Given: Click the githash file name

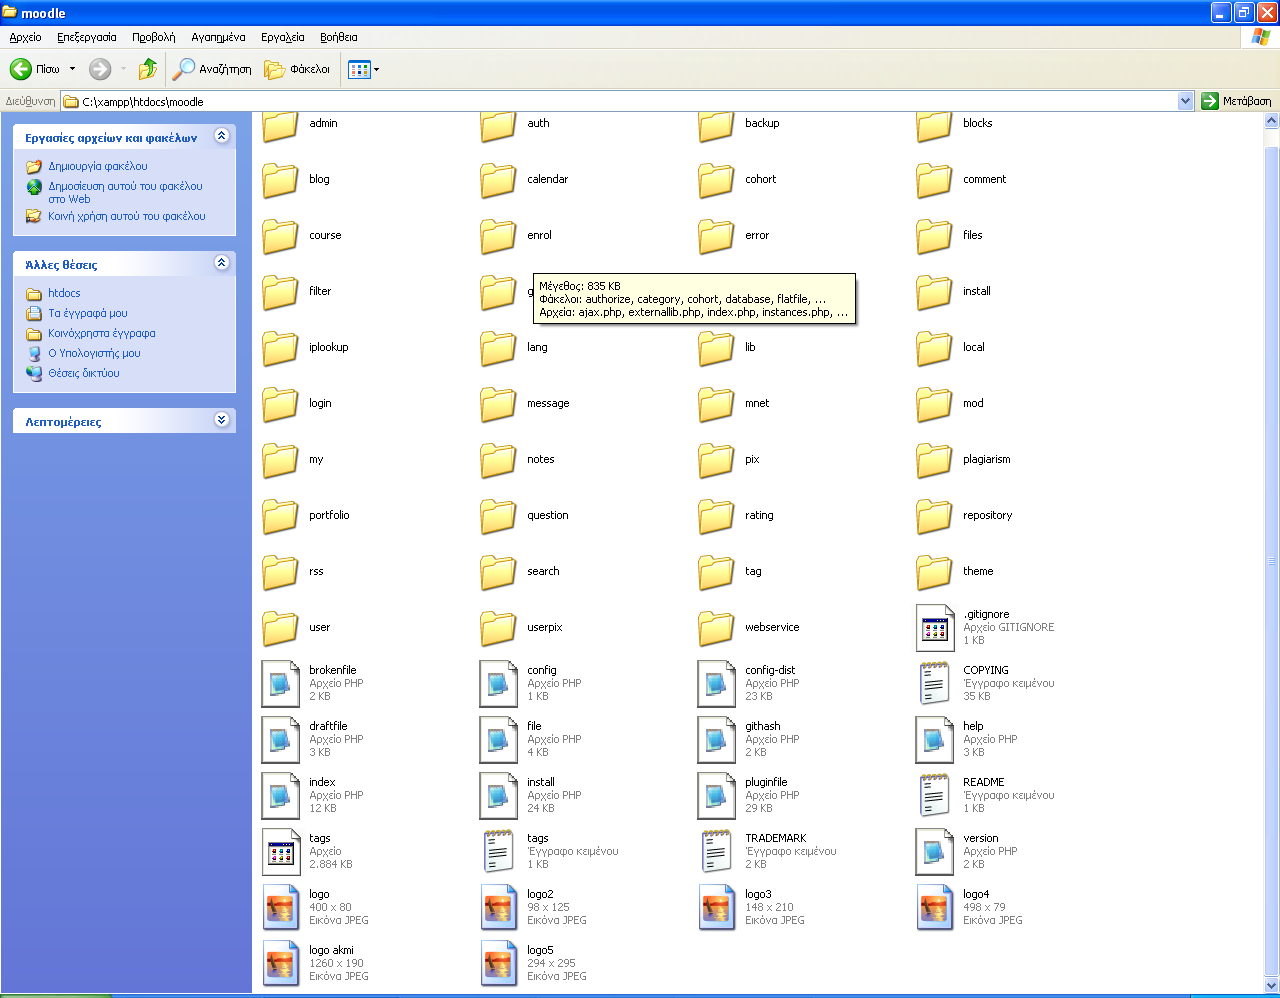Looking at the screenshot, I should click(x=763, y=727).
